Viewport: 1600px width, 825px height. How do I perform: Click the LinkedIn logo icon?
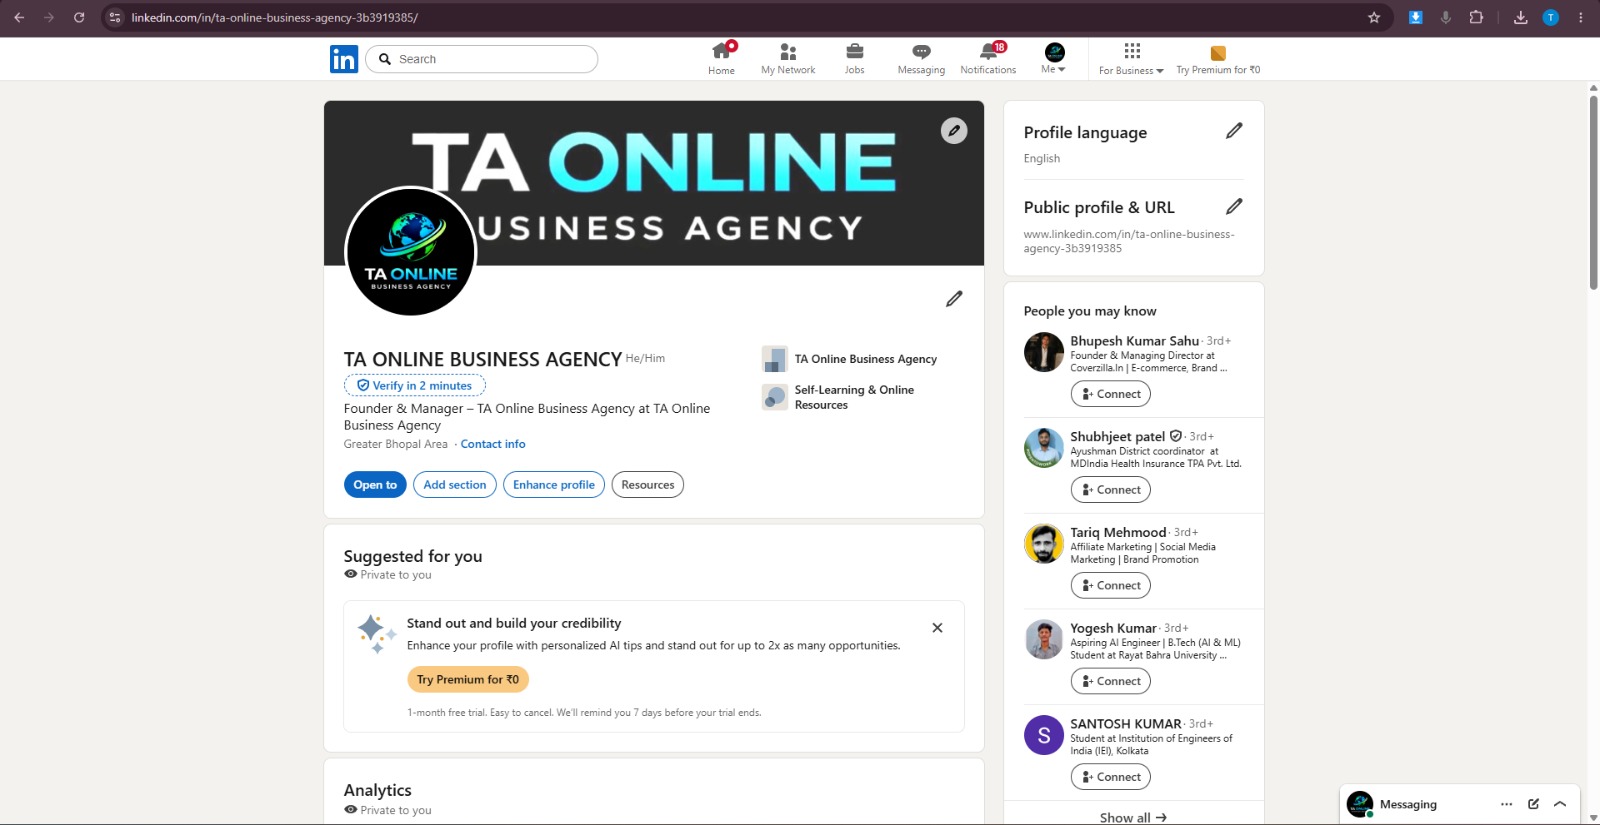(343, 59)
